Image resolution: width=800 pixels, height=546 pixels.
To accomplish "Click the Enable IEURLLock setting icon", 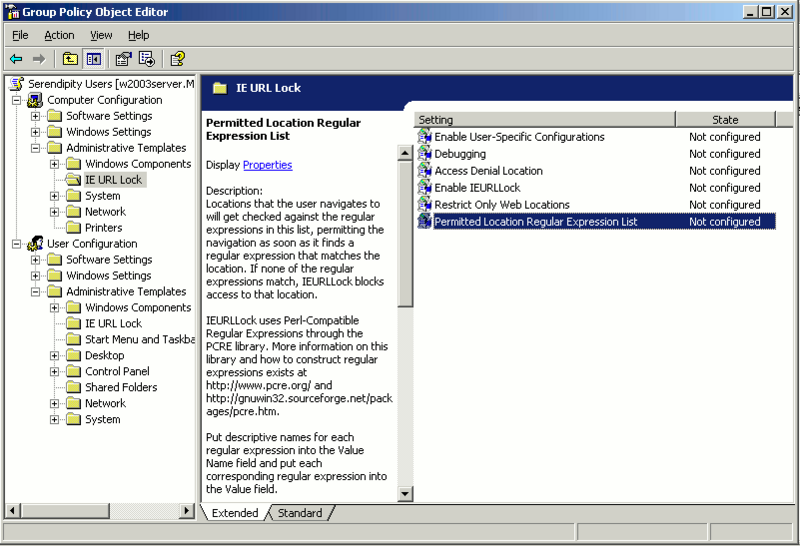I will (x=424, y=187).
